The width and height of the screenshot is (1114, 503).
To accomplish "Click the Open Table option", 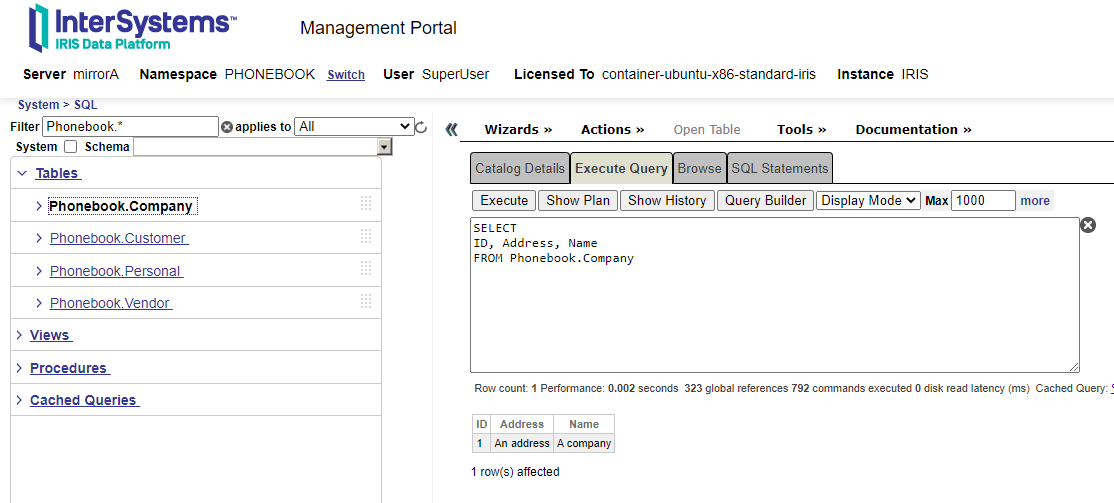I will coord(707,129).
